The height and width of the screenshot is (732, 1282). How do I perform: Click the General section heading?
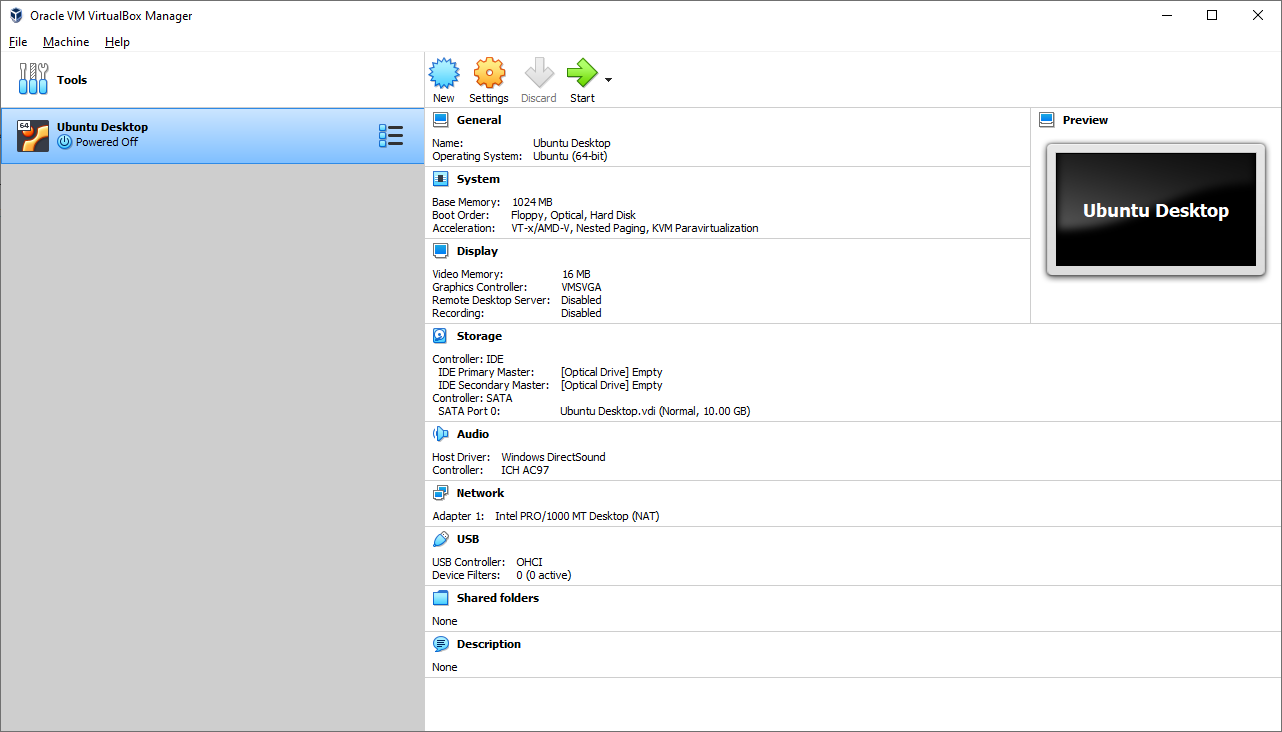tap(479, 120)
